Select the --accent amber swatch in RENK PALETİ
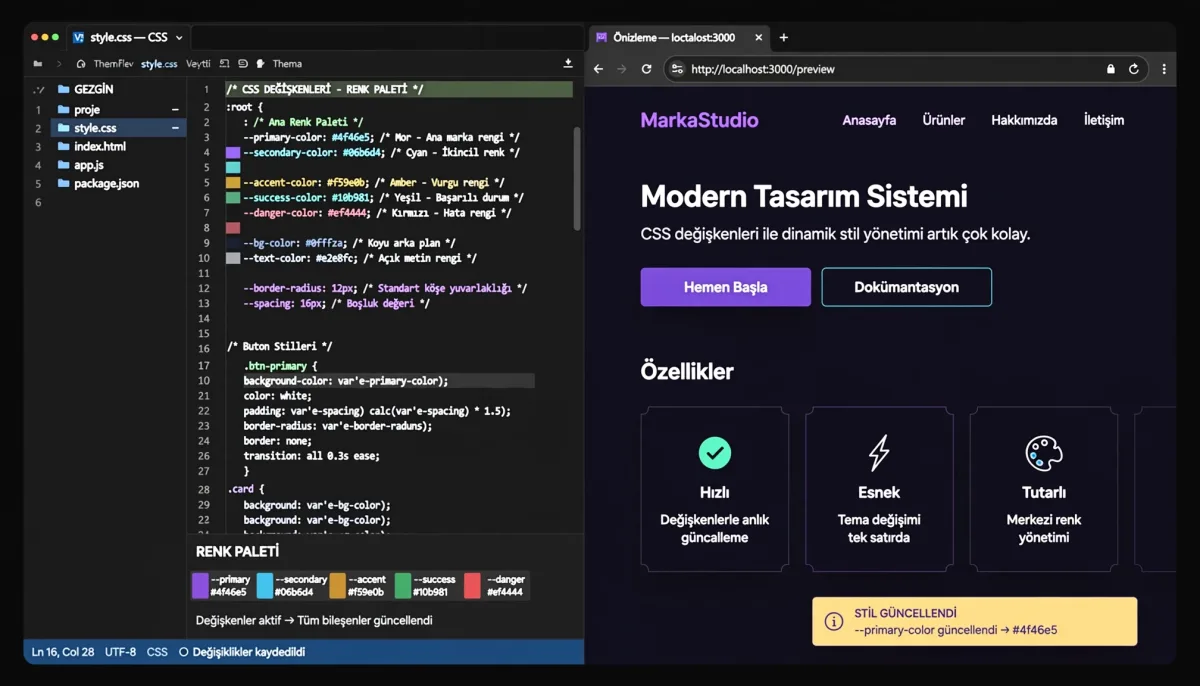The image size is (1200, 686). 337,585
